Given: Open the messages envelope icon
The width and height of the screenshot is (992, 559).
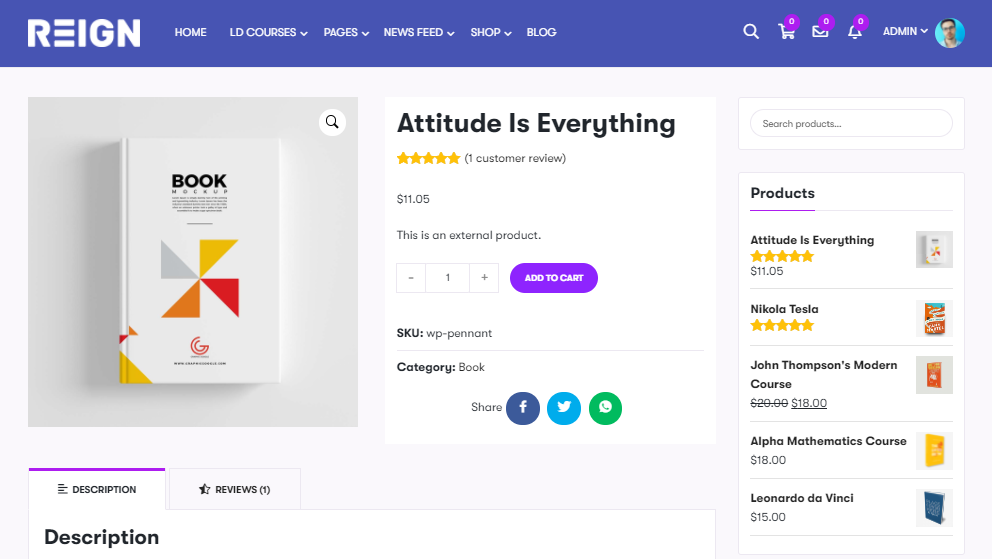Looking at the screenshot, I should [821, 32].
